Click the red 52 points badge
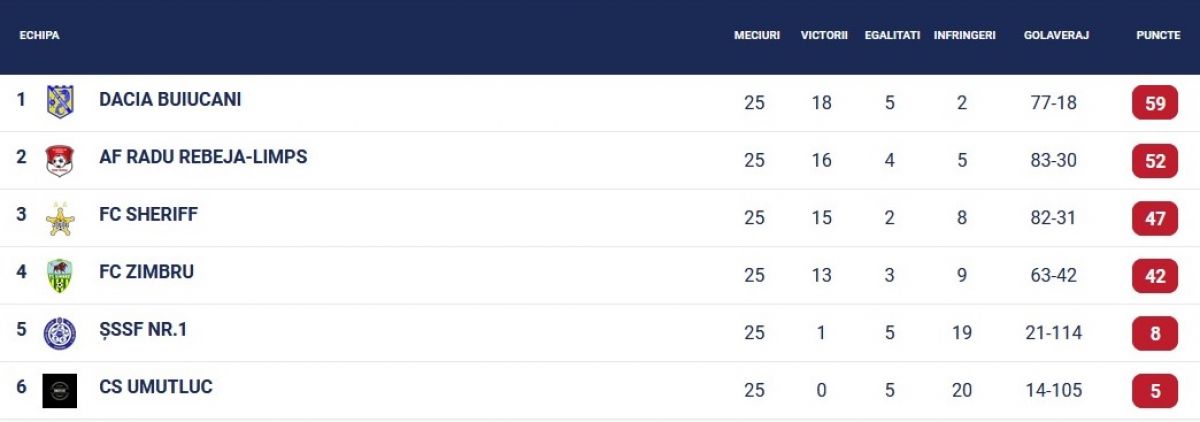Image resolution: width=1200 pixels, height=422 pixels. pyautogui.click(x=1155, y=161)
